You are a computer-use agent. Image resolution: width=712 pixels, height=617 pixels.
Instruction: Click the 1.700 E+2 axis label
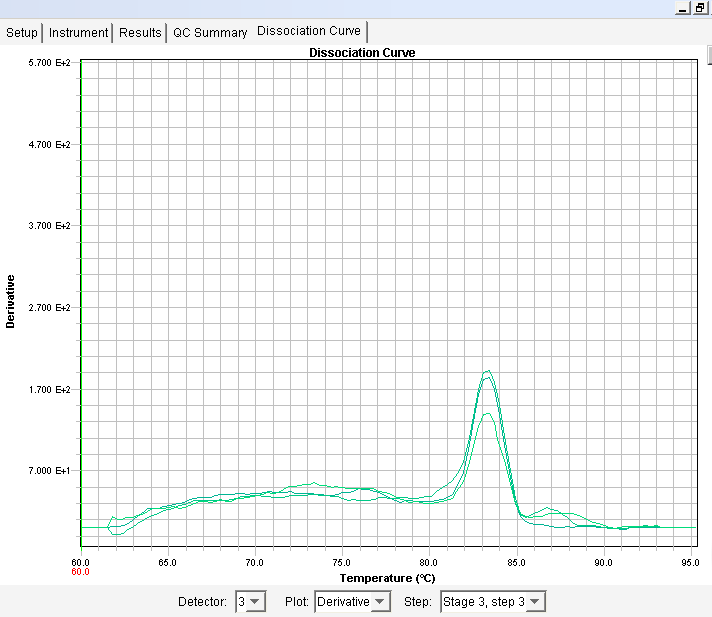pos(49,390)
